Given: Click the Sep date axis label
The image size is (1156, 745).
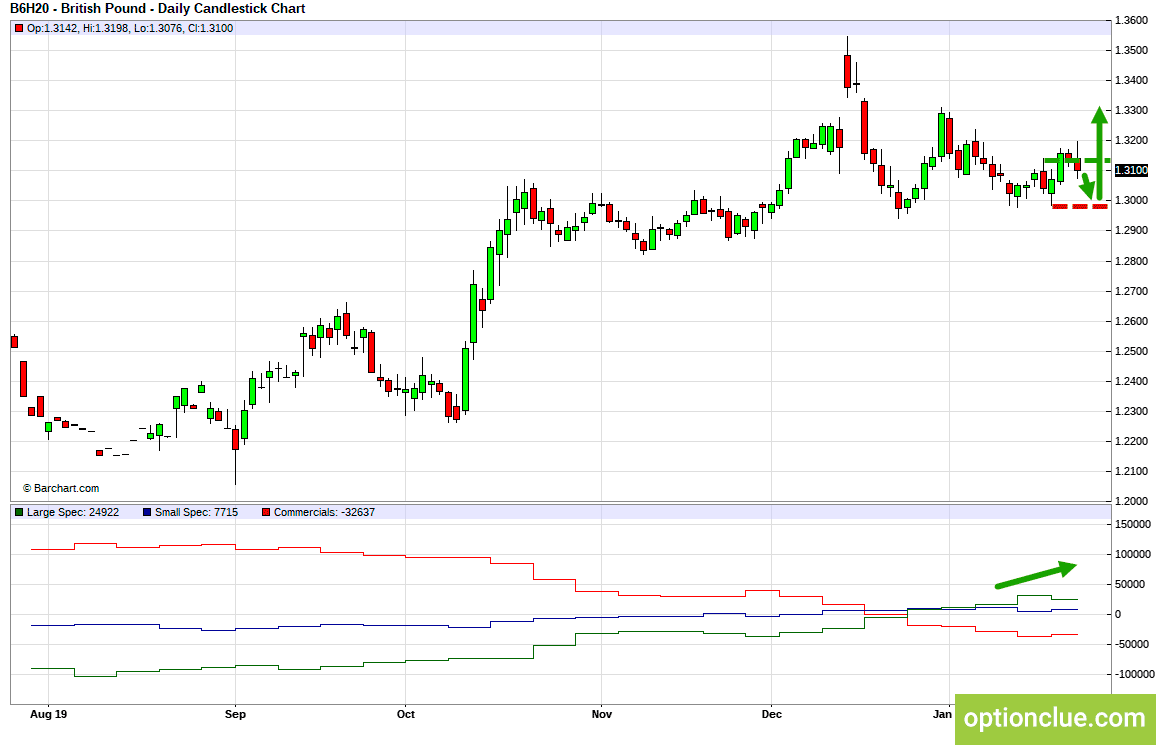Looking at the screenshot, I should point(235,714).
